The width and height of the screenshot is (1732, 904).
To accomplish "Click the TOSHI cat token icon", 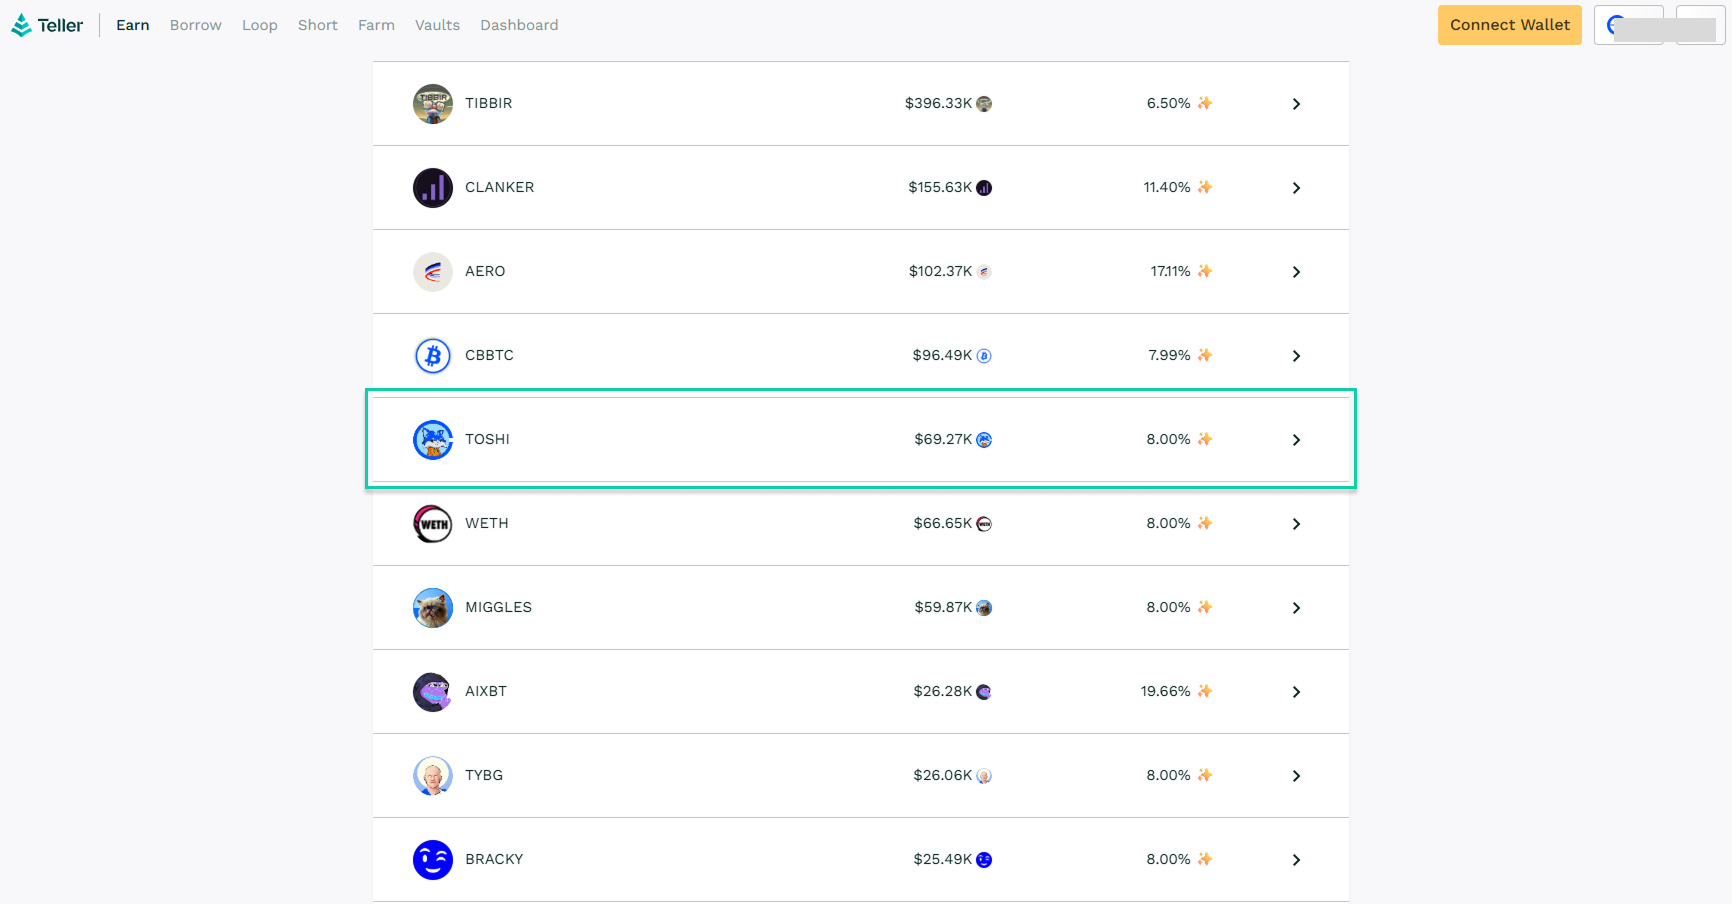I will tap(432, 440).
